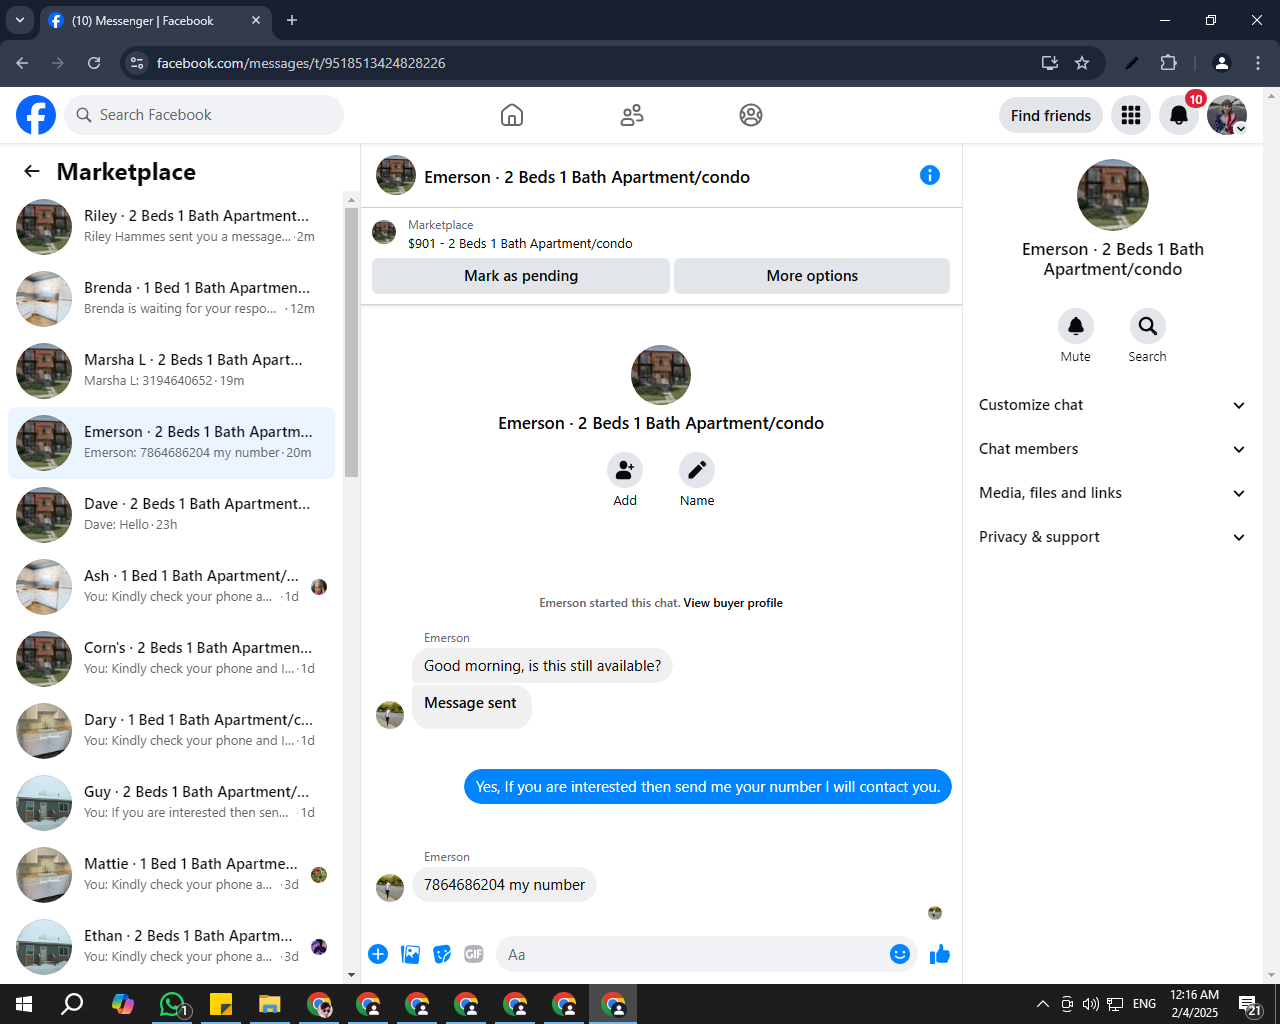Expand Chat members section
The height and width of the screenshot is (1024, 1280).
coord(1113,449)
